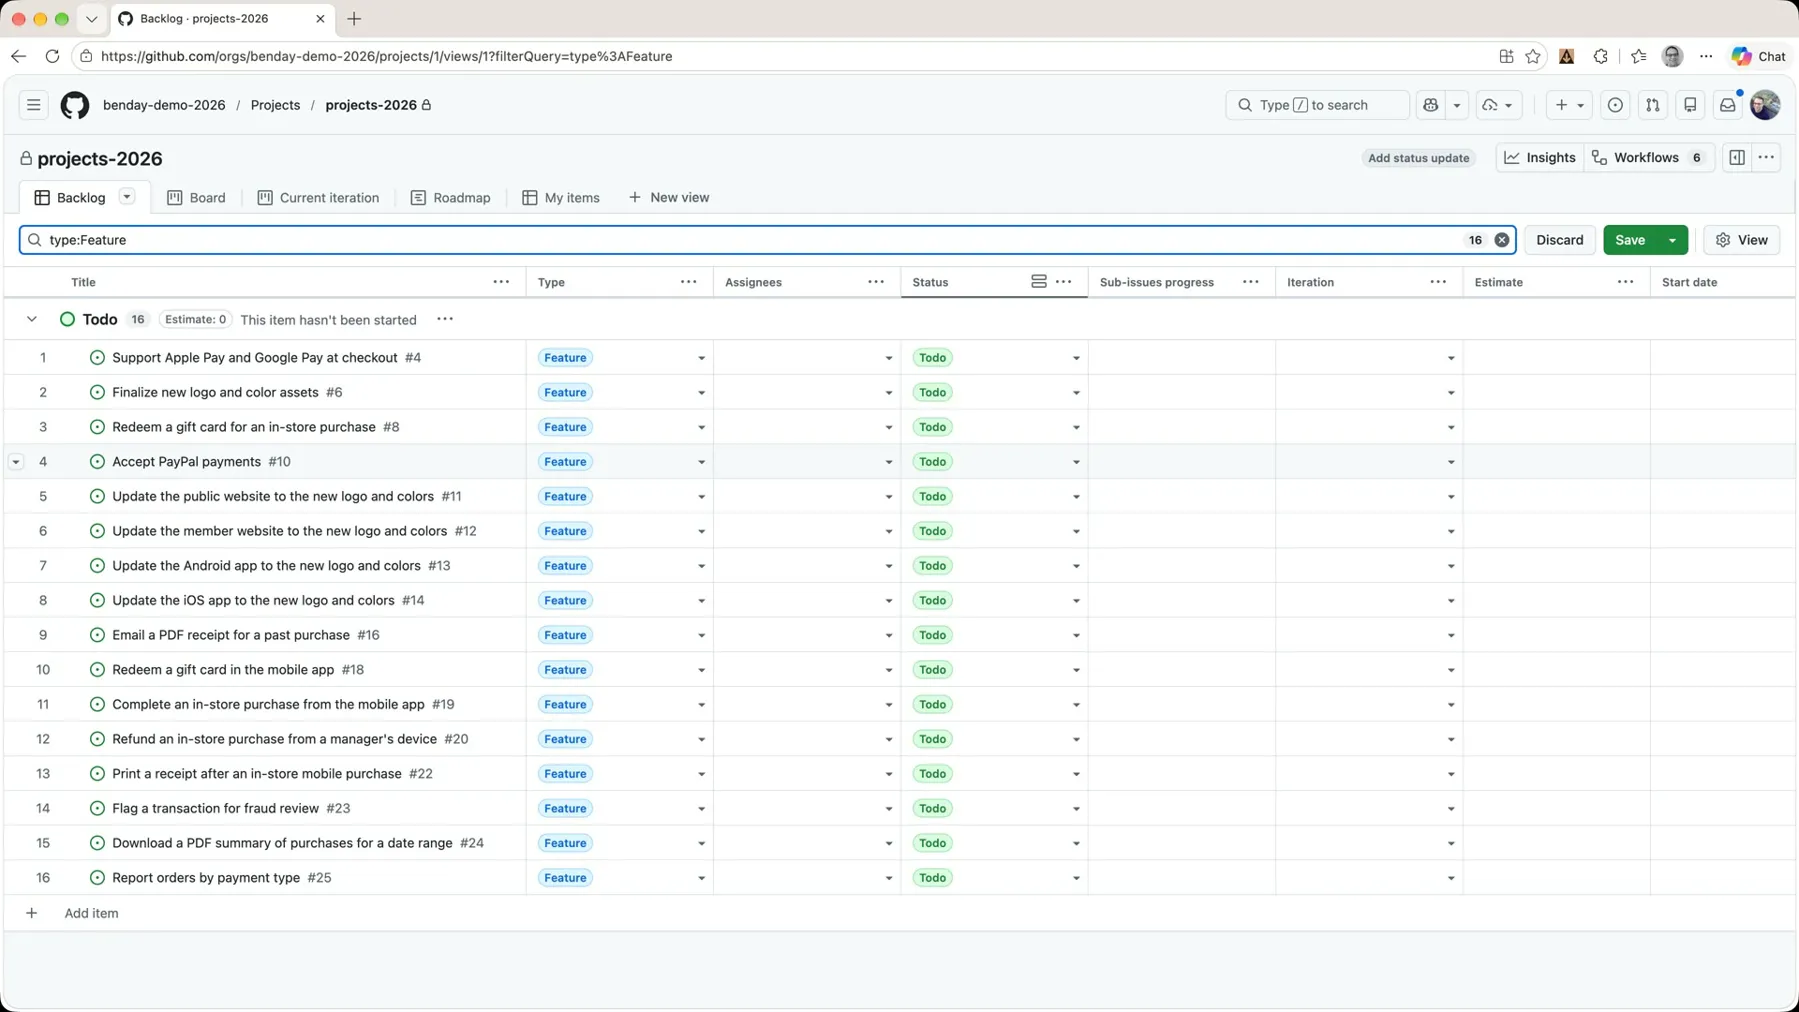Open Backlog view options dropdown

pyautogui.click(x=127, y=197)
